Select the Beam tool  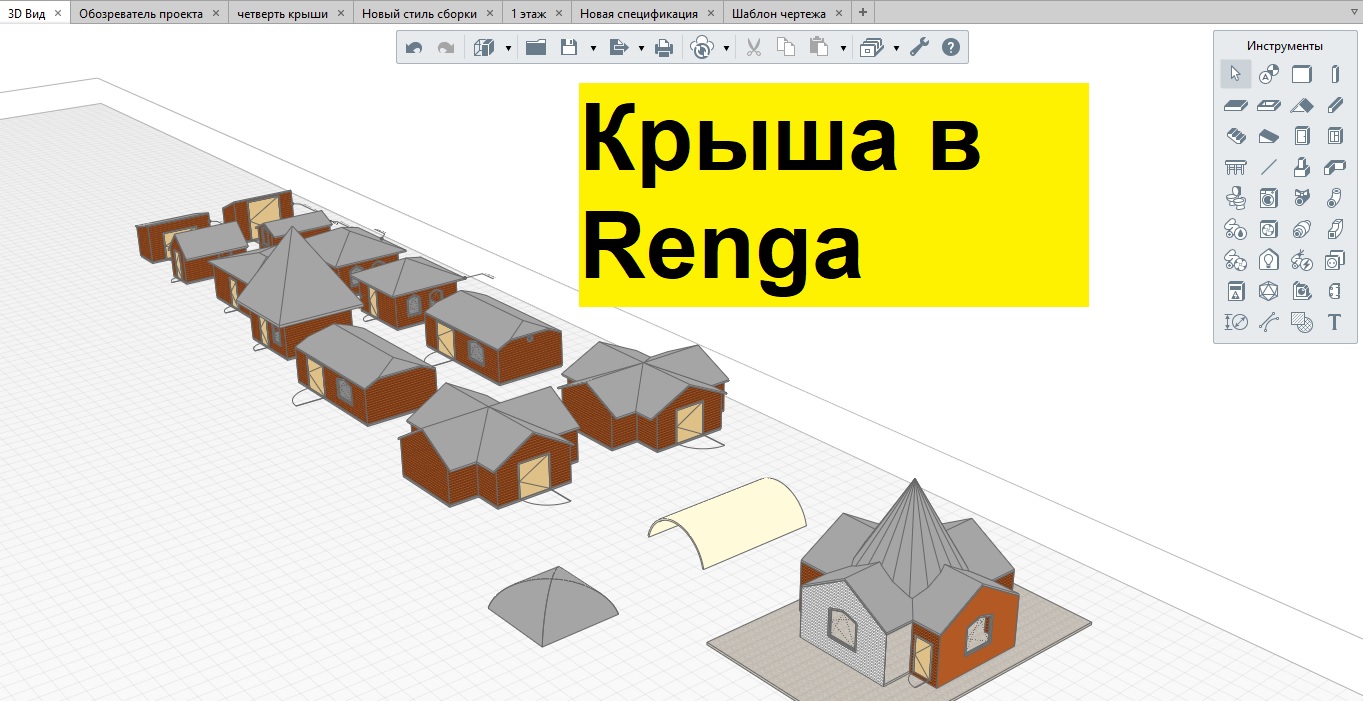[x=1334, y=104]
